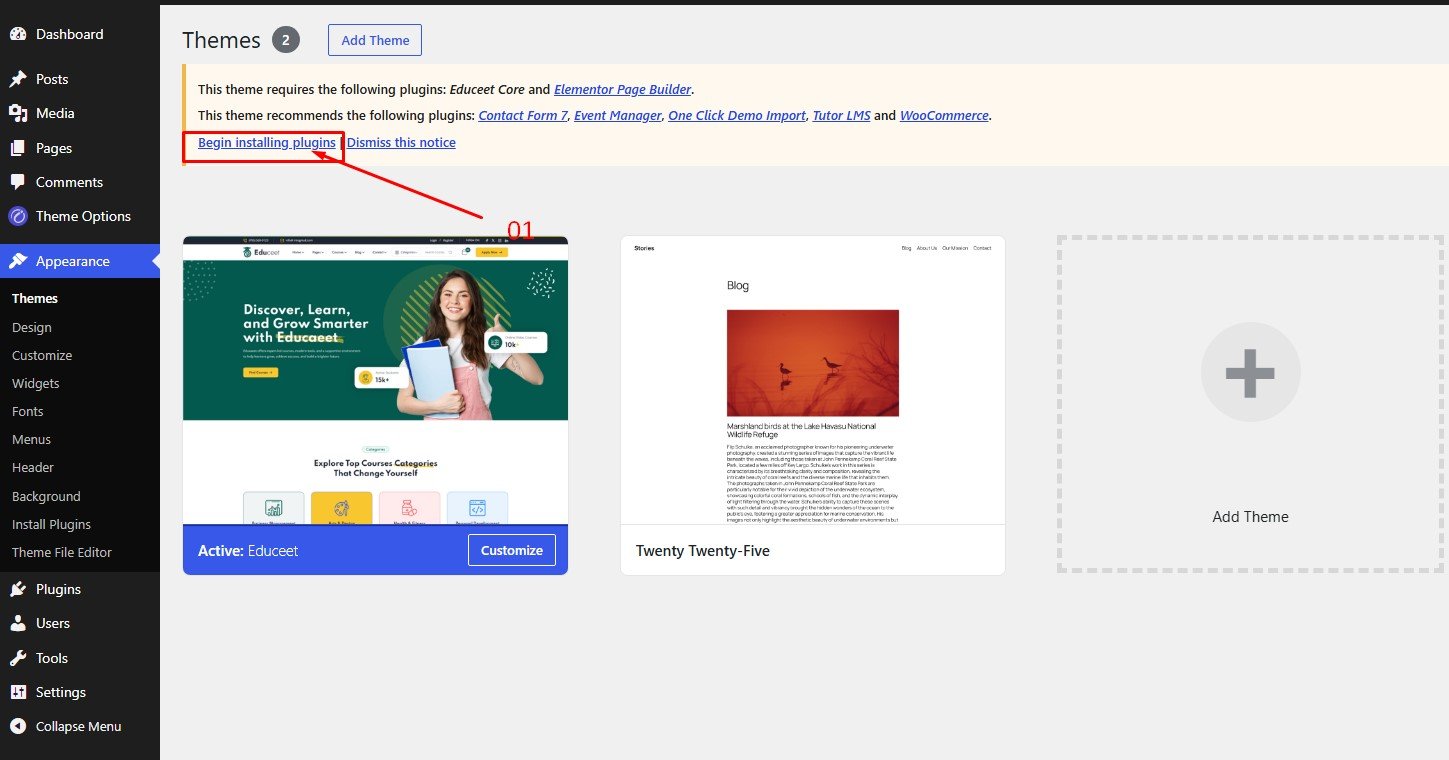
Task: Click Customize on the active Educeet theme
Action: click(x=512, y=550)
